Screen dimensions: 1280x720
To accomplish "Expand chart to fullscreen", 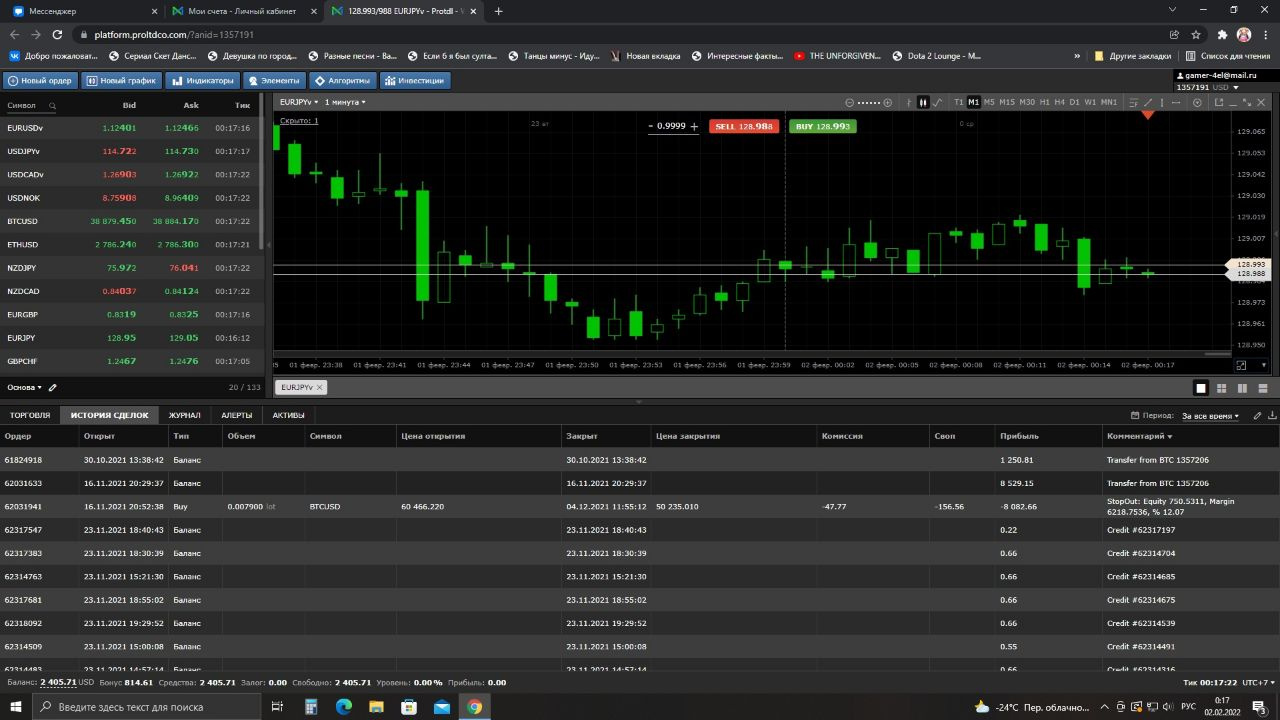I will coord(1247,102).
